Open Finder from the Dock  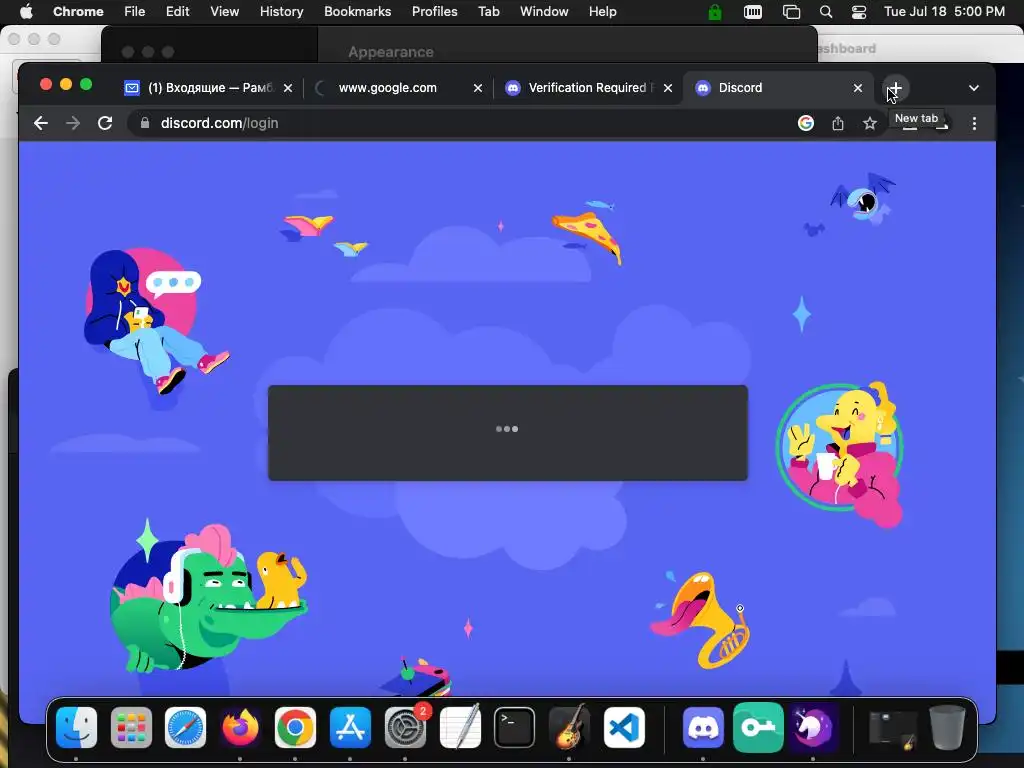(x=76, y=727)
